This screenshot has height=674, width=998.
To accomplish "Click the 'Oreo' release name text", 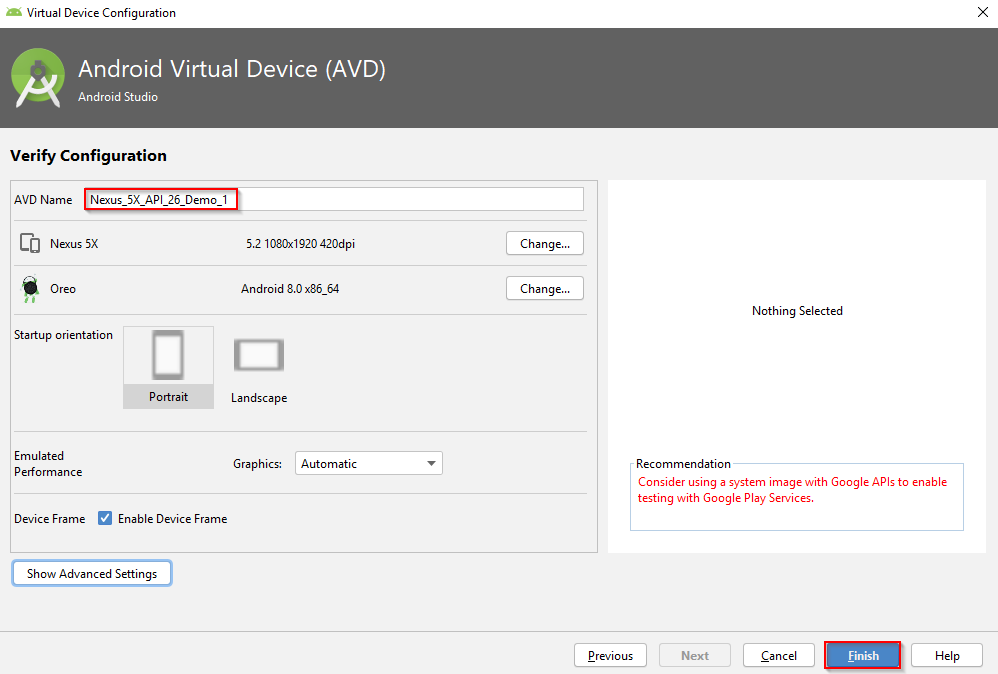I will point(63,289).
